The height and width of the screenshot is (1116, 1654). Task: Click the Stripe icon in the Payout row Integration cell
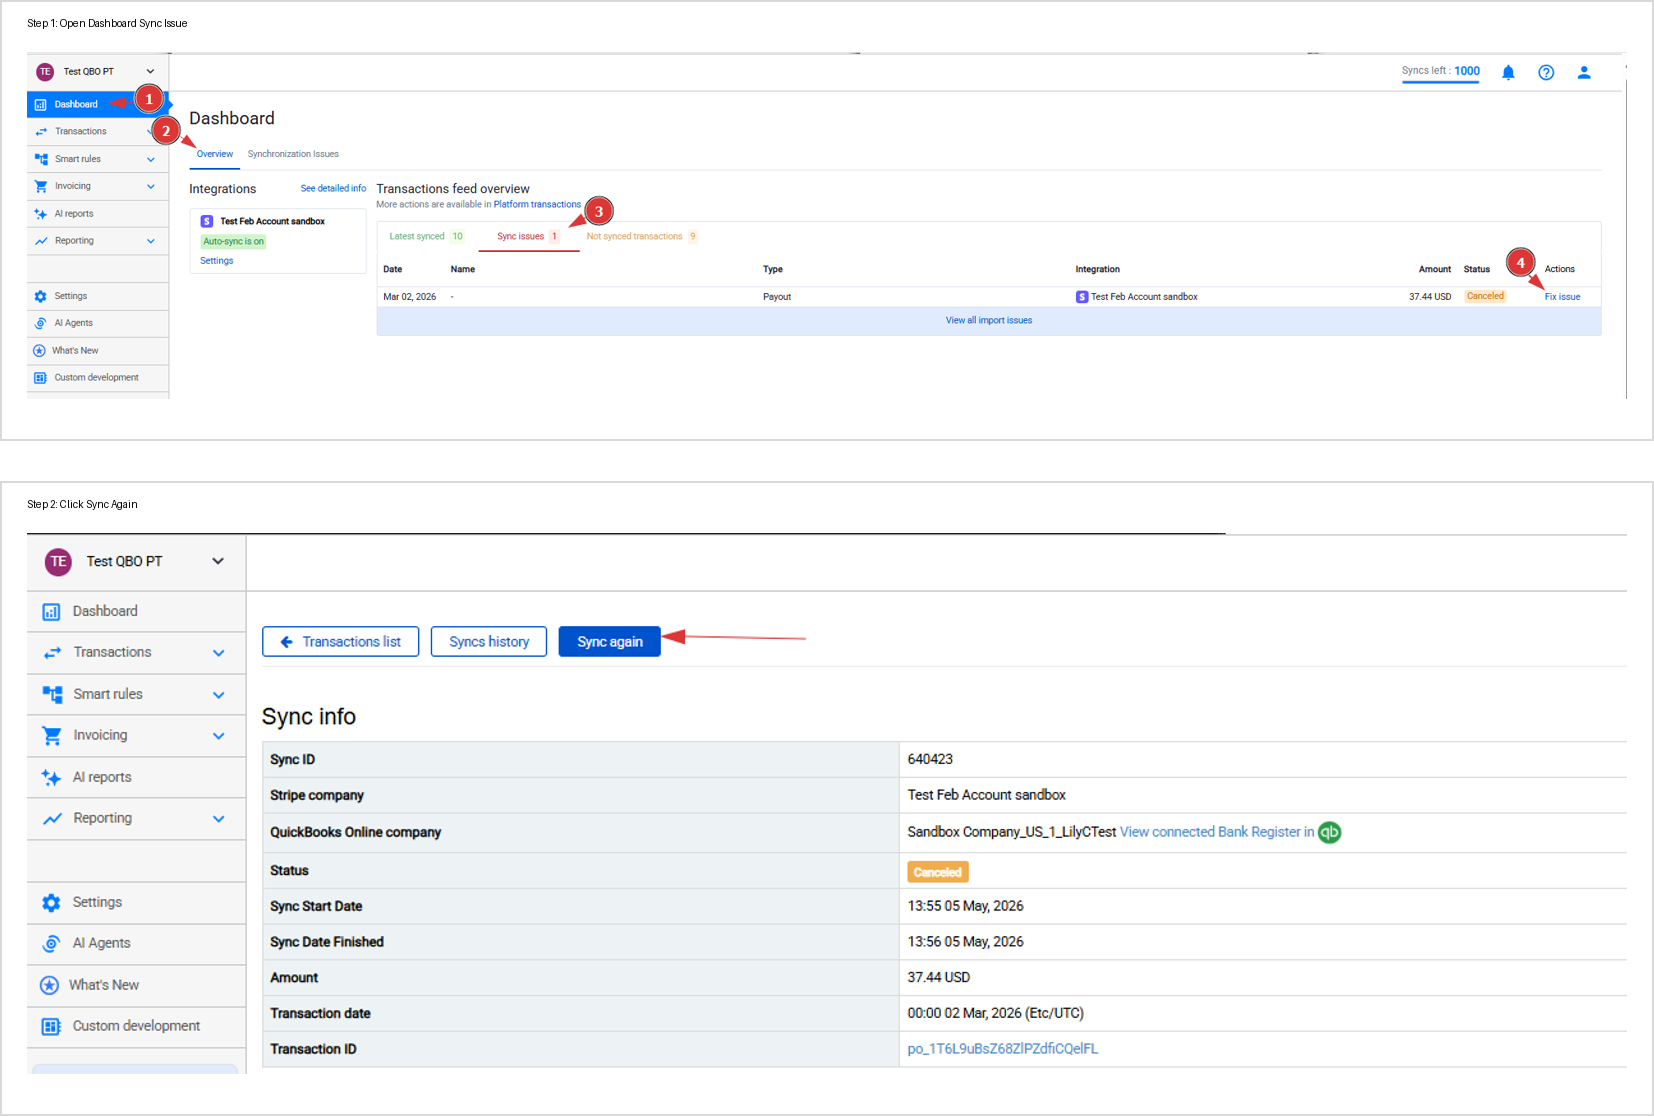[x=1082, y=297]
